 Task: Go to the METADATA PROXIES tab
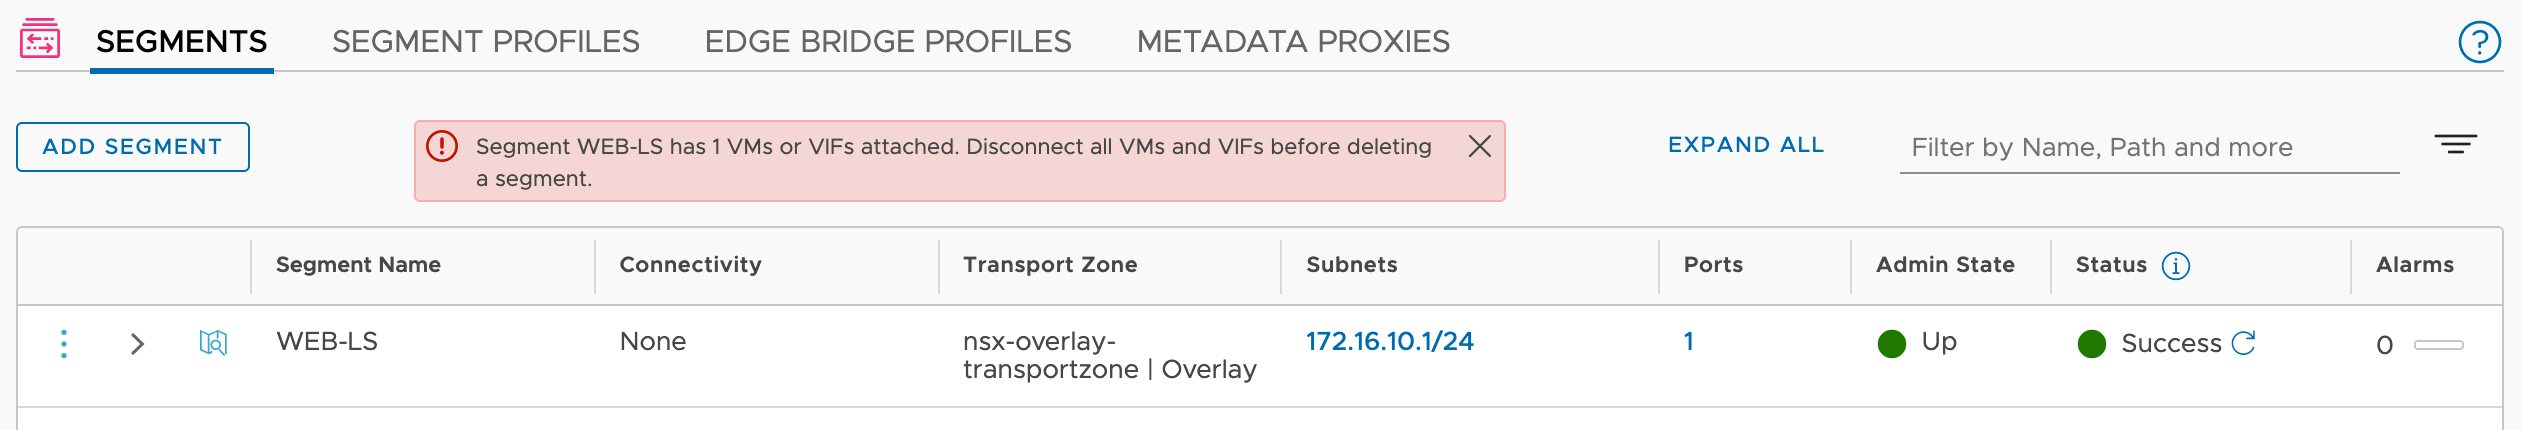1293,42
